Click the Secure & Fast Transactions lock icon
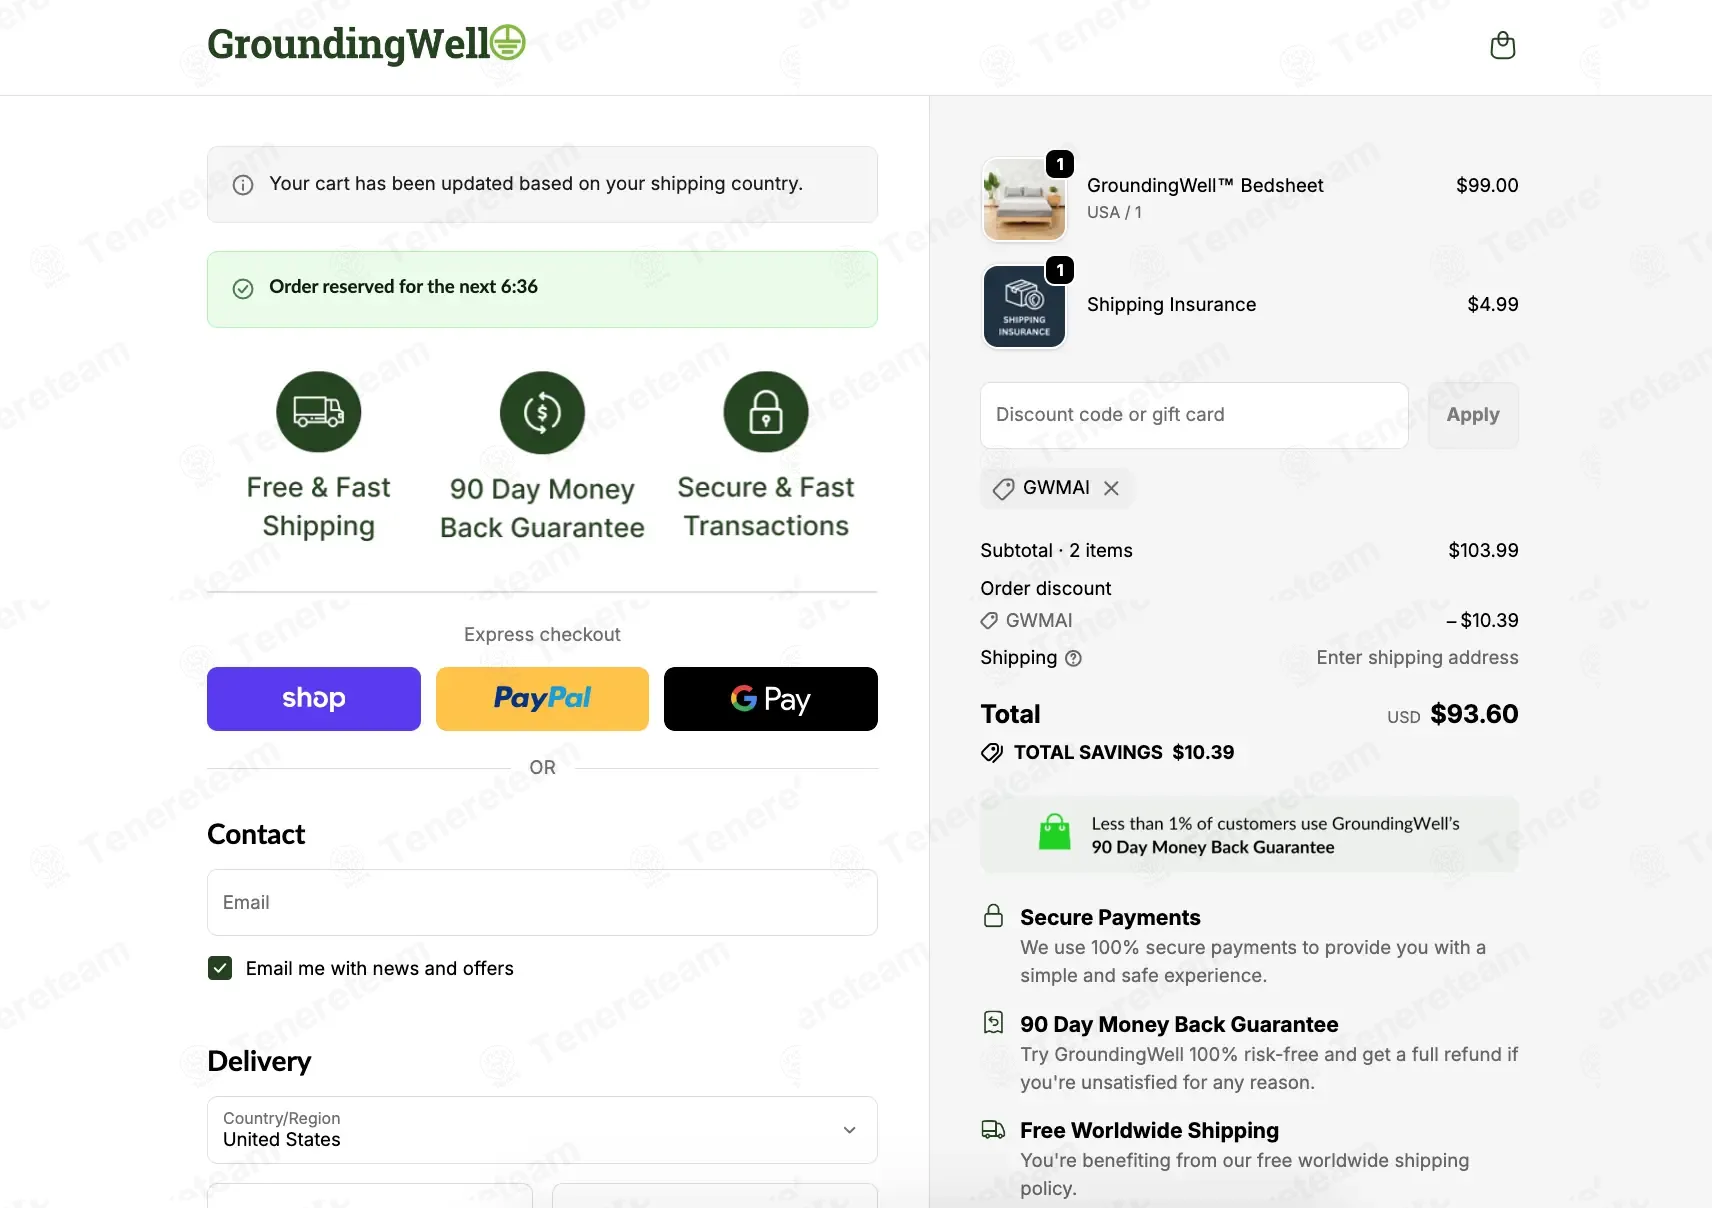Viewport: 1712px width, 1208px height. [766, 412]
